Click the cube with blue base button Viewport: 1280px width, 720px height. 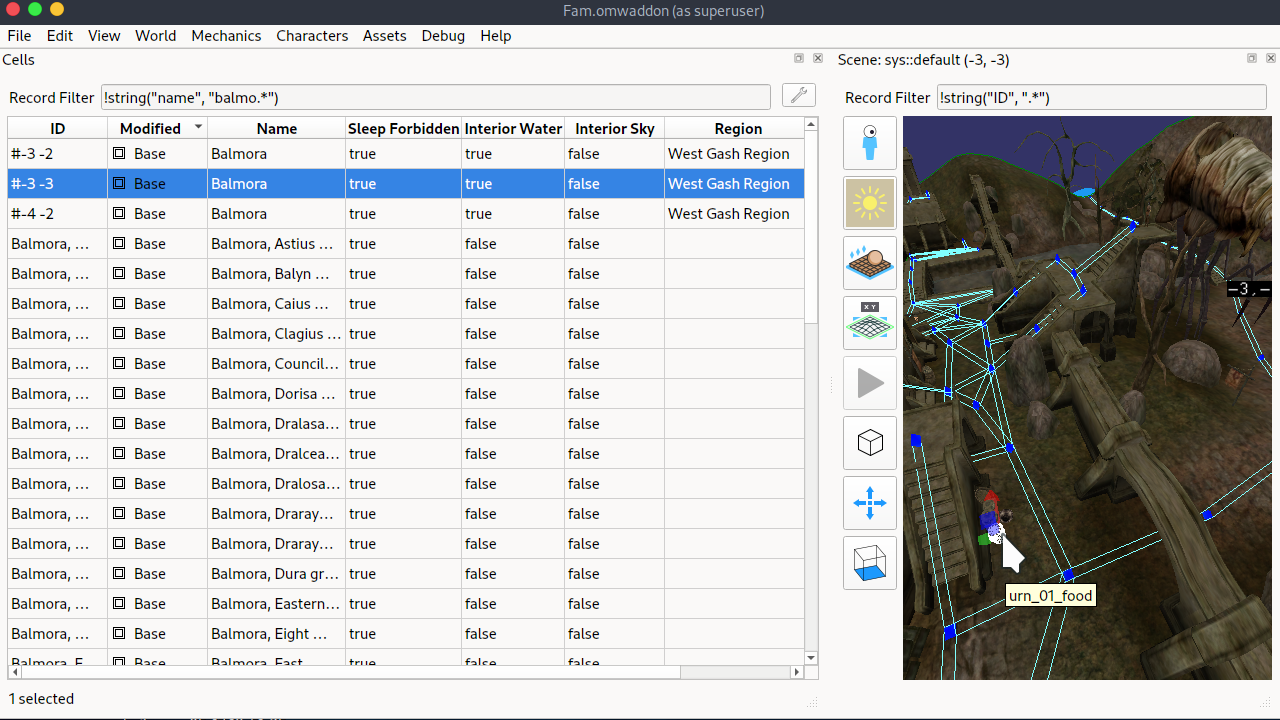870,563
